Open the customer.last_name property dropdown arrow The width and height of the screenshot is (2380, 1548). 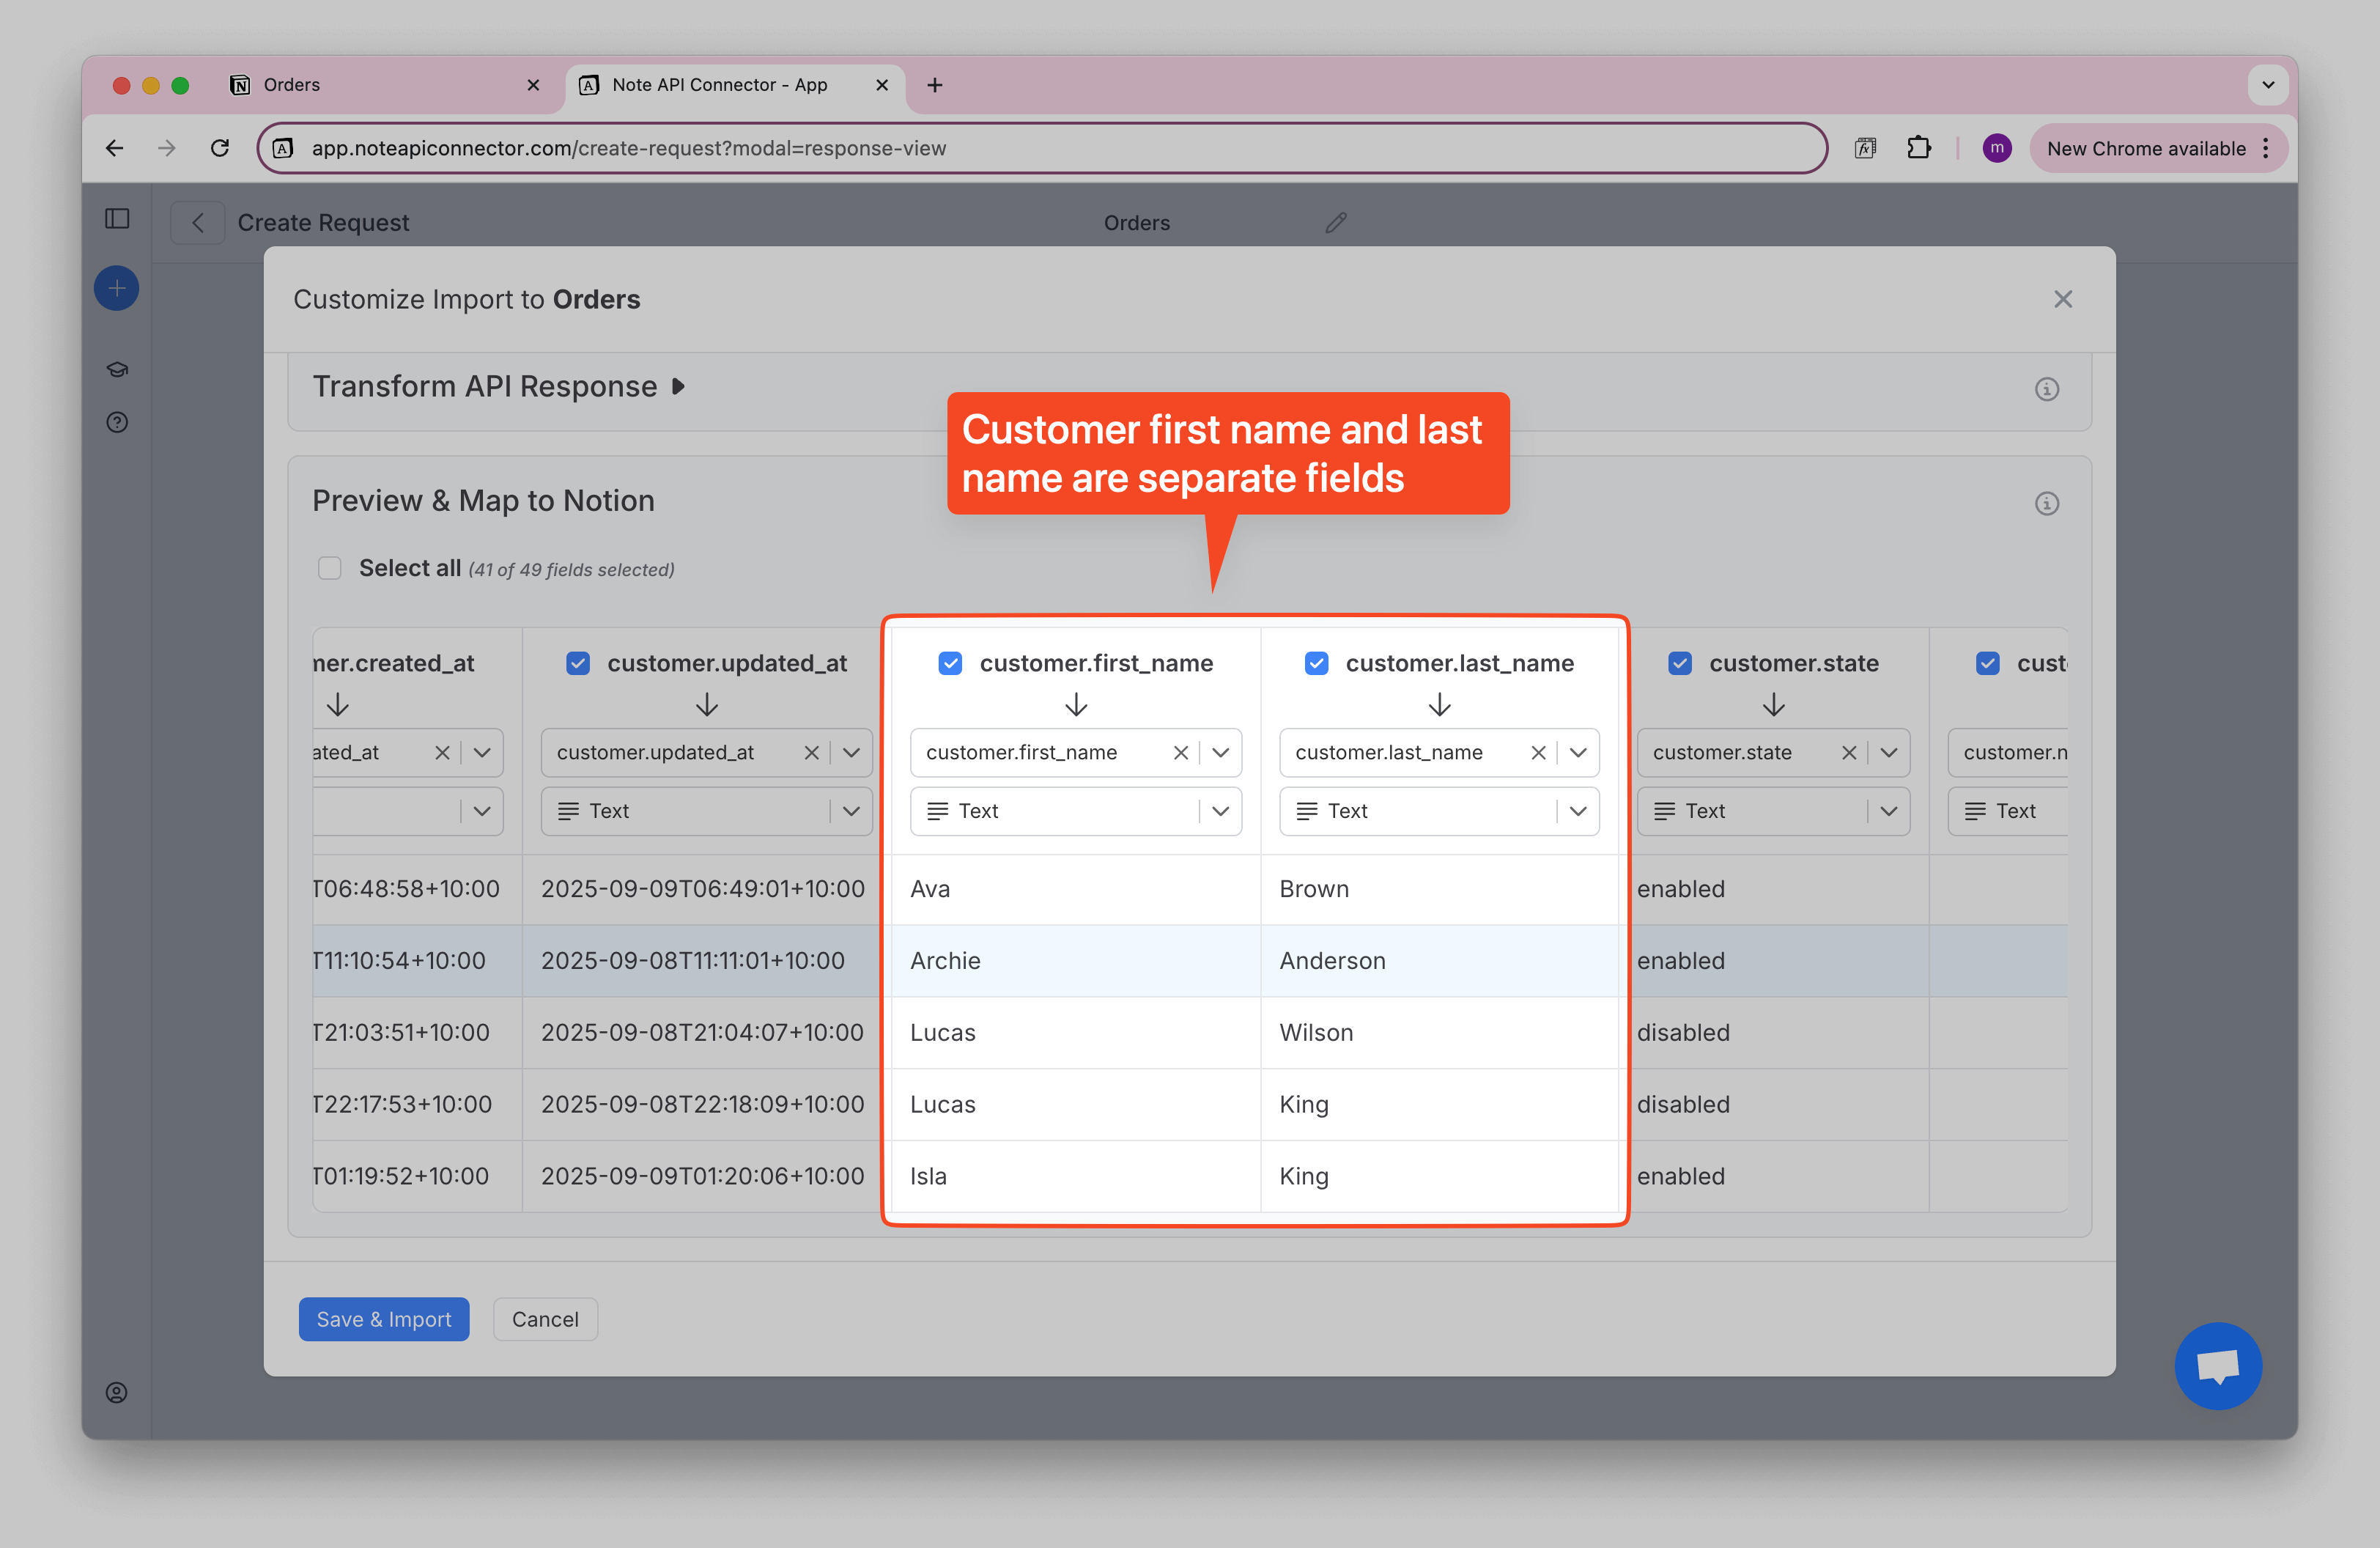[x=1578, y=752]
